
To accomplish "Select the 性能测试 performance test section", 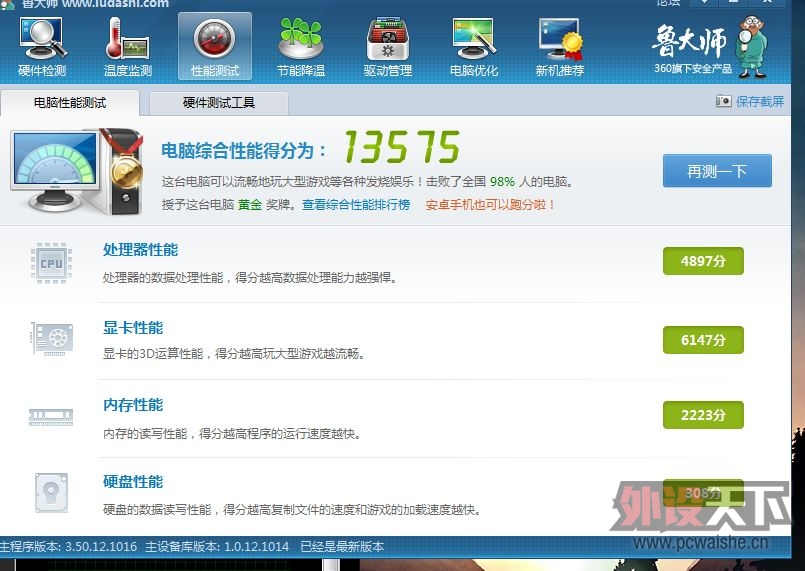I will pos(215,46).
